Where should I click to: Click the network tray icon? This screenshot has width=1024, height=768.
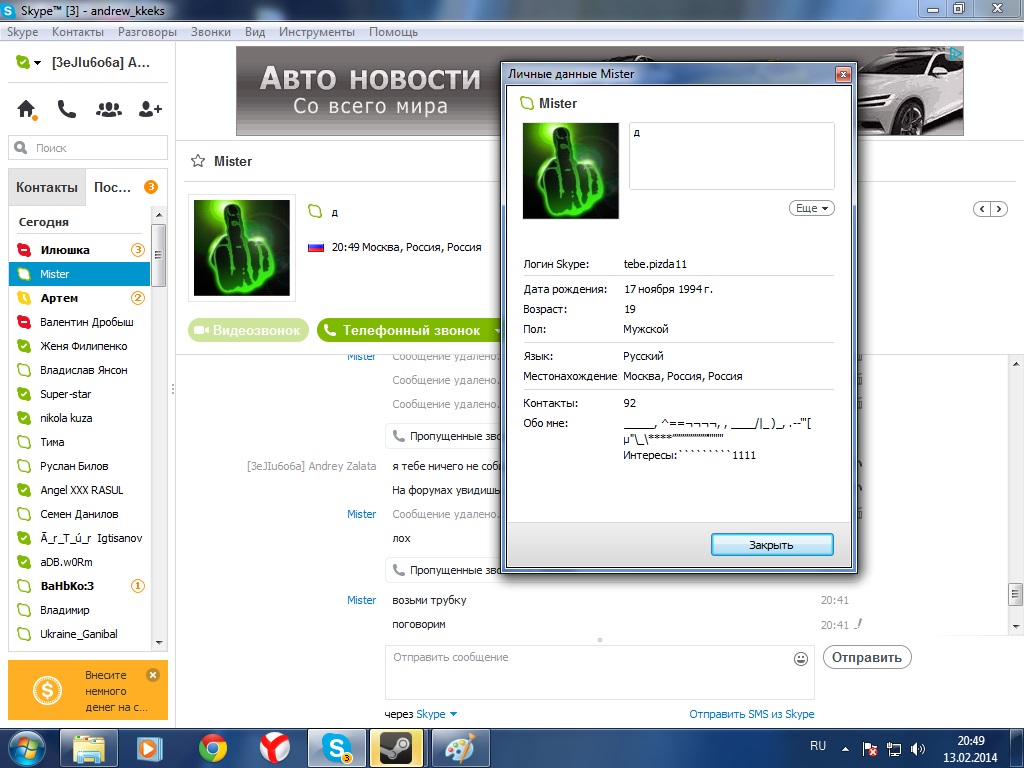pos(893,749)
